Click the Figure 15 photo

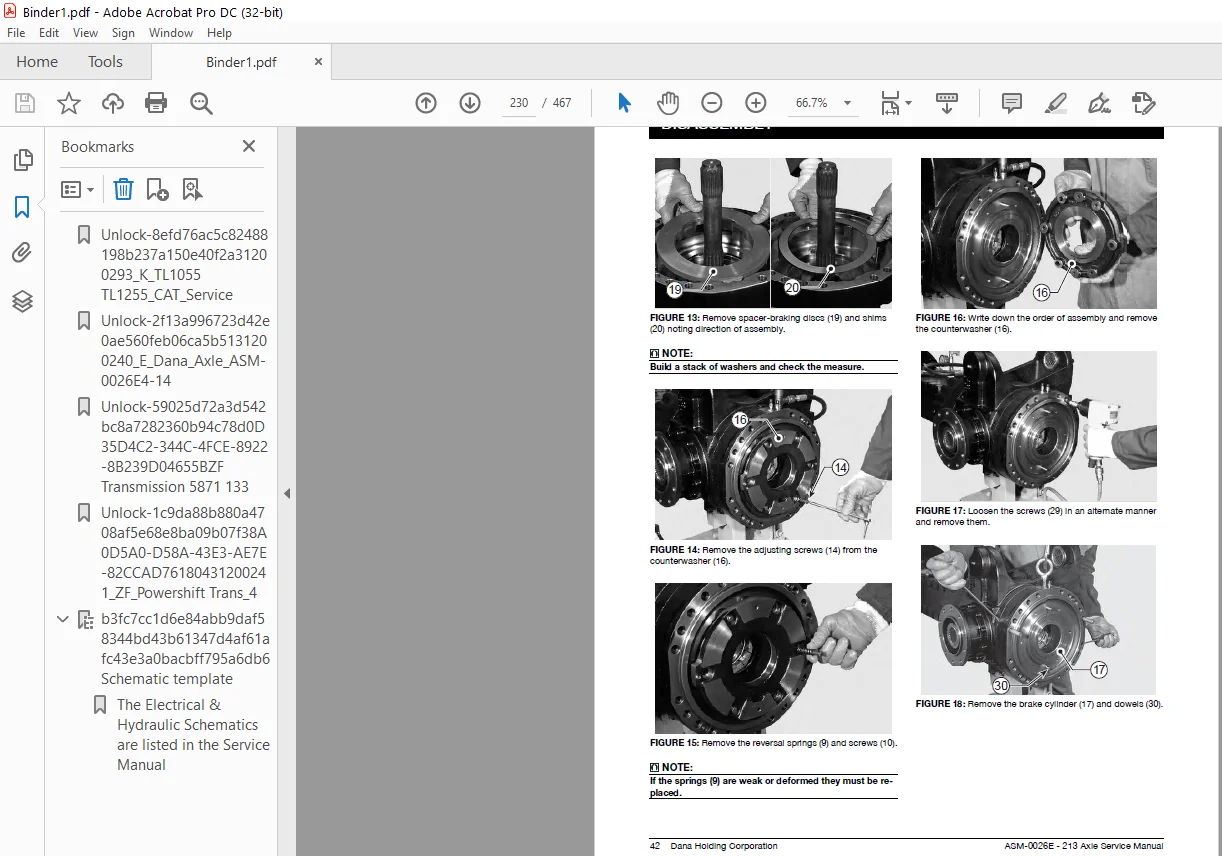773,659
